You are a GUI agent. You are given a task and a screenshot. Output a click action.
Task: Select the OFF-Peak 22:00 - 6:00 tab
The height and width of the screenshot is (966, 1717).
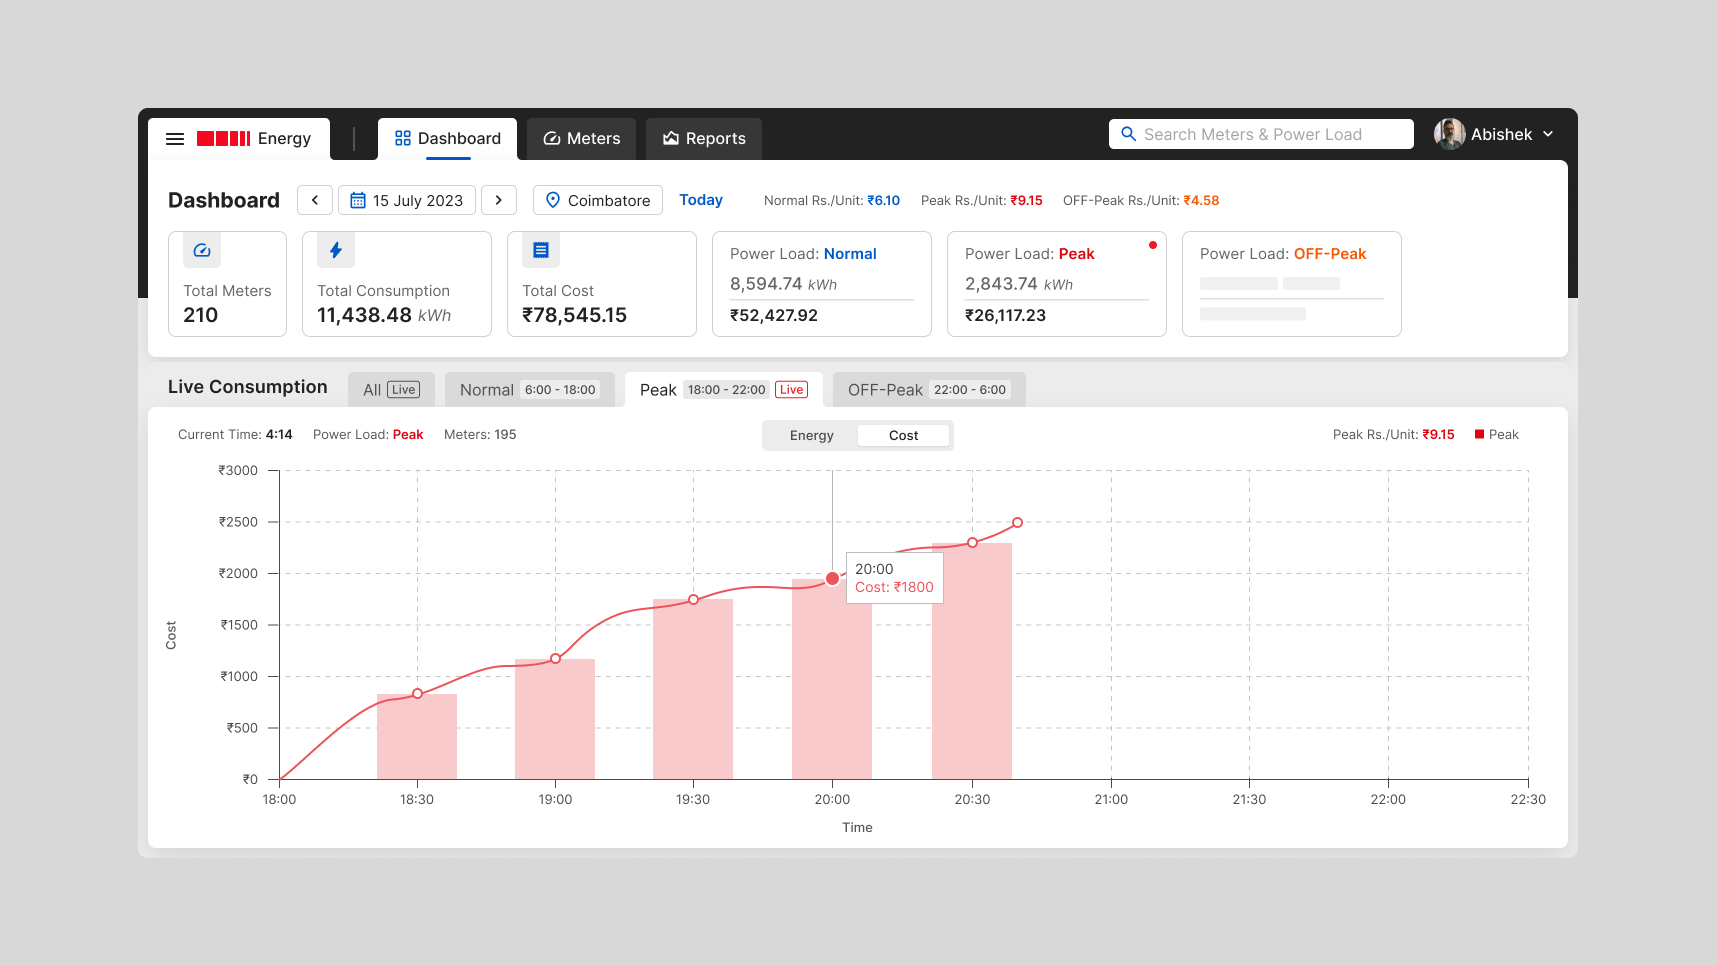point(928,390)
